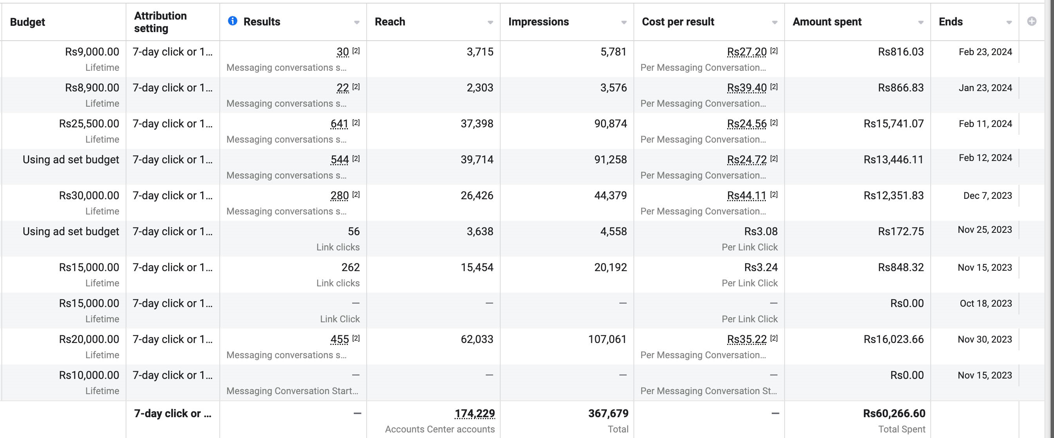
Task: Select the Budget column header
Action: [28, 22]
